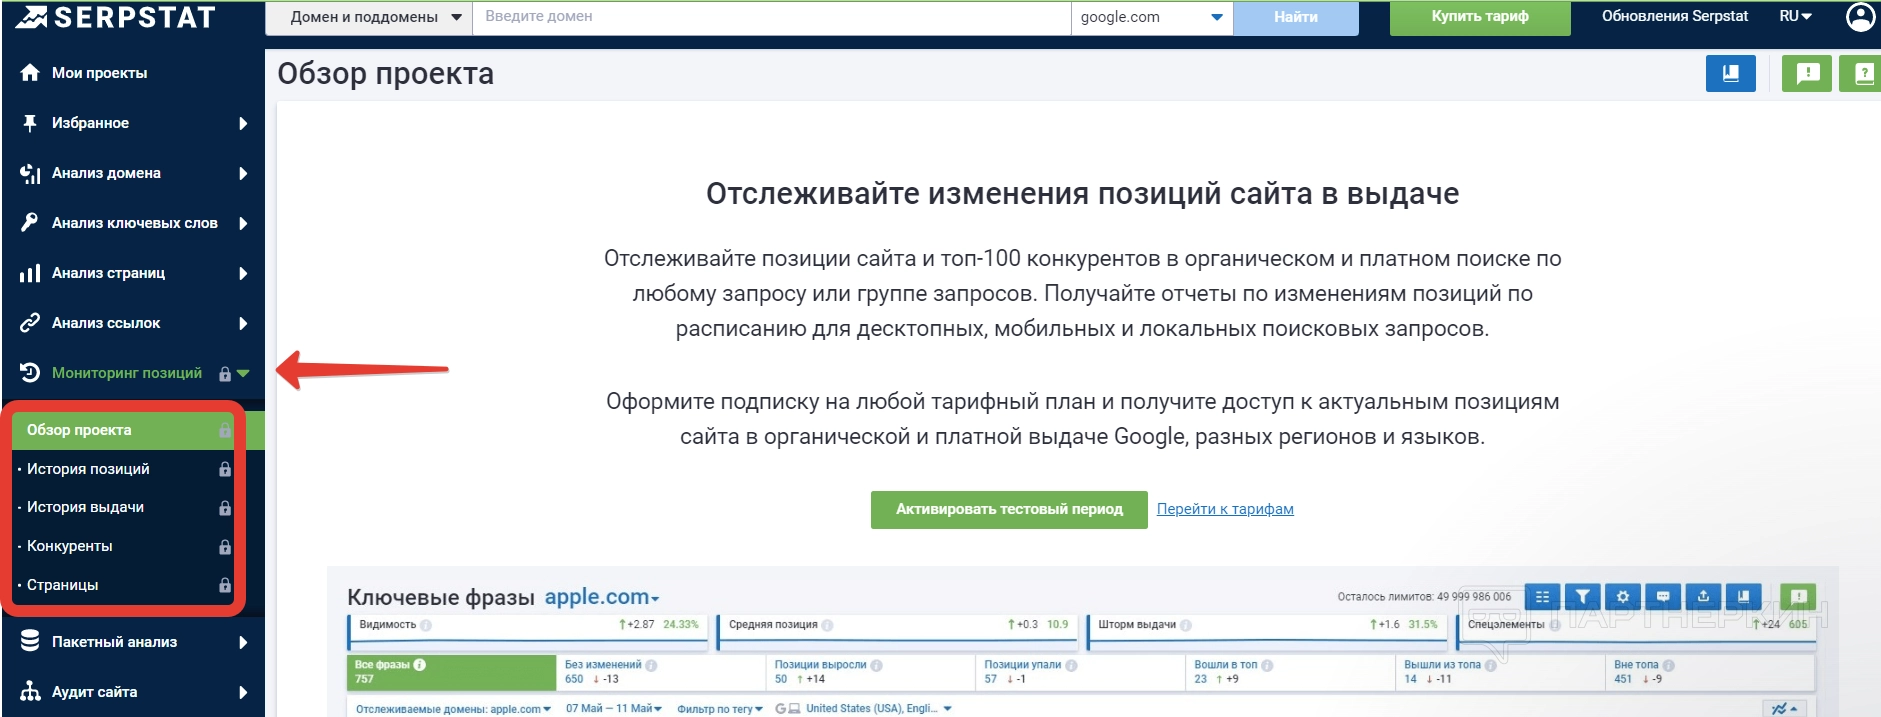The width and height of the screenshot is (1881, 717).
Task: Click the Средняя позиция metric card
Action: pos(897,633)
